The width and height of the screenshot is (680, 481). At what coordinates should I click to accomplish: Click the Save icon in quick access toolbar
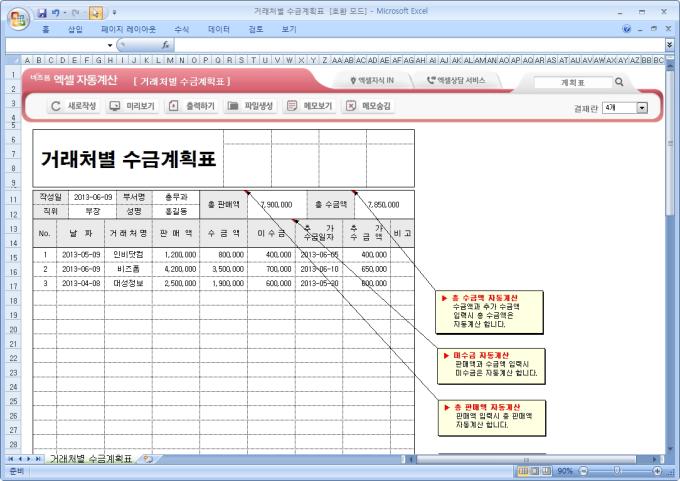tap(43, 12)
